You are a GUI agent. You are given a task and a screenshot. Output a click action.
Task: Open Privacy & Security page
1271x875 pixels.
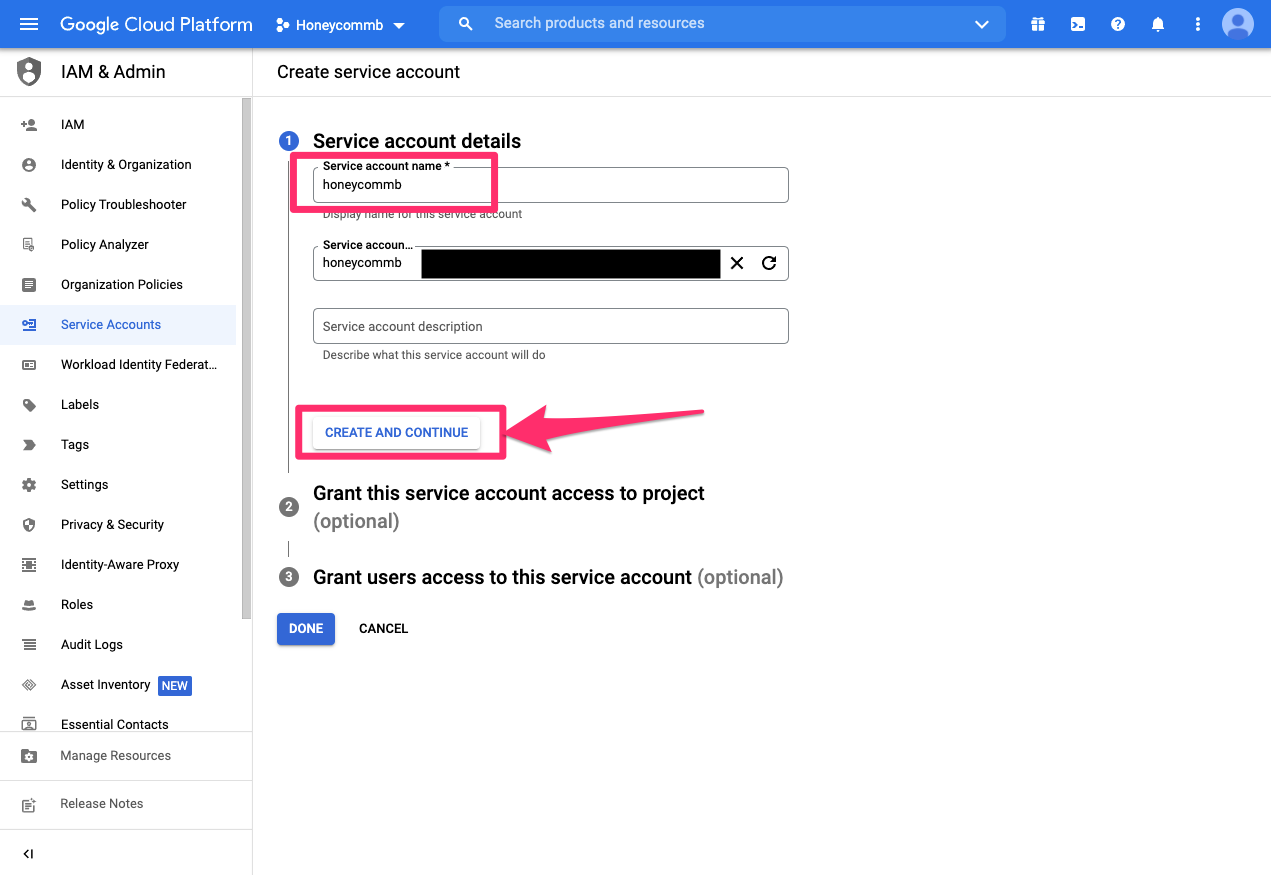tap(112, 525)
